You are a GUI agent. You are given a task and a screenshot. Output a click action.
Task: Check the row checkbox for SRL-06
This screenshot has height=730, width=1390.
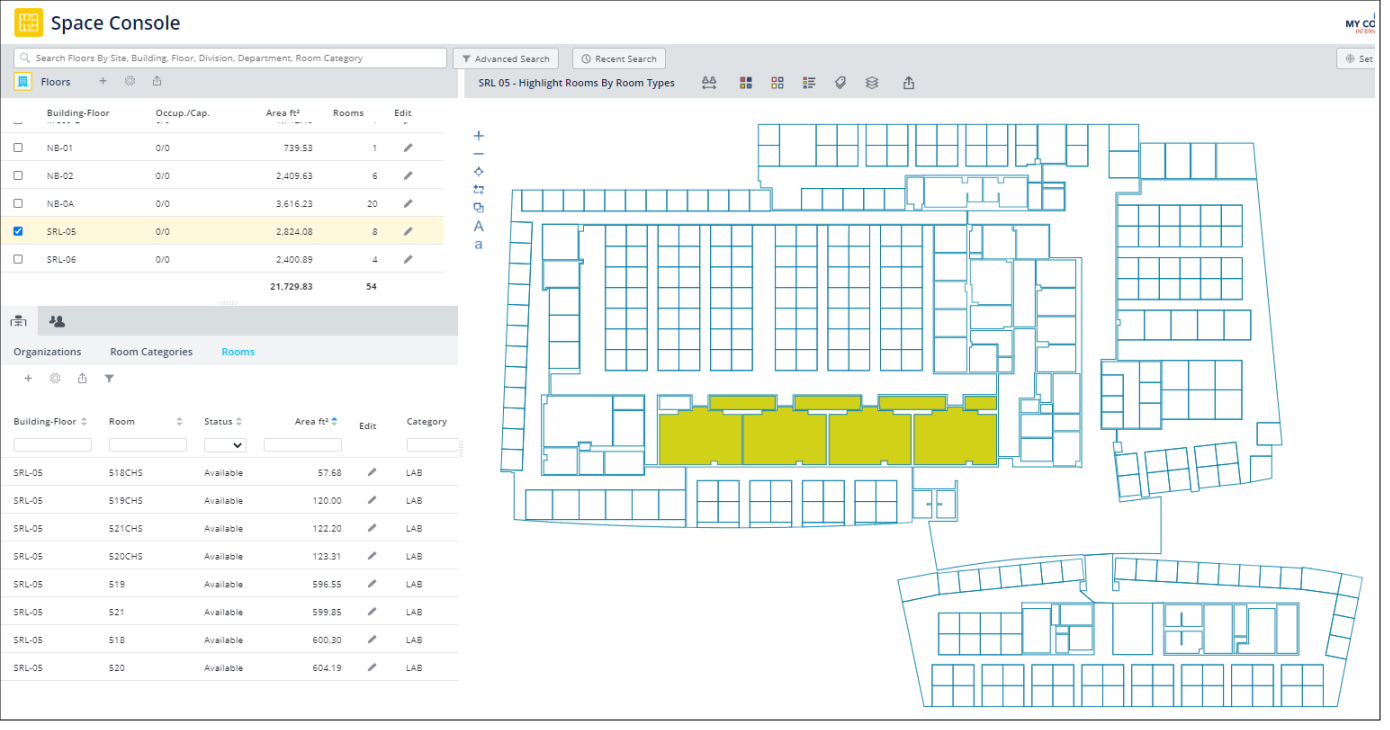click(x=17, y=259)
